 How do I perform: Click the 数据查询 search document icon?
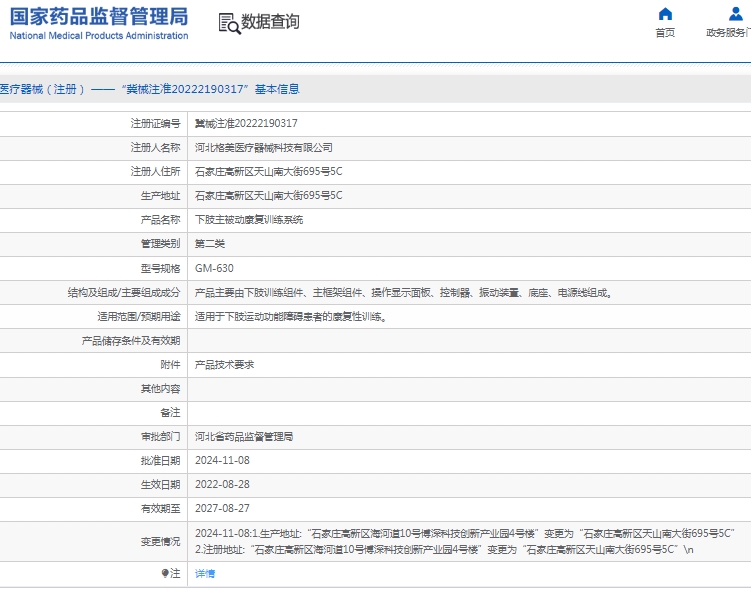pyautogui.click(x=229, y=23)
